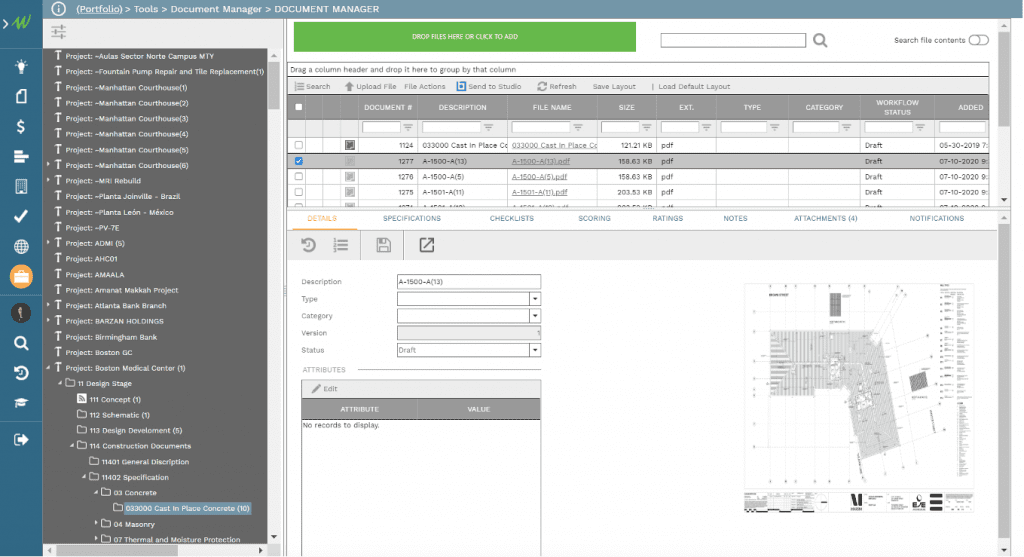Click the file icon in row 1124
Image resolution: width=1024 pixels, height=557 pixels.
point(350,145)
